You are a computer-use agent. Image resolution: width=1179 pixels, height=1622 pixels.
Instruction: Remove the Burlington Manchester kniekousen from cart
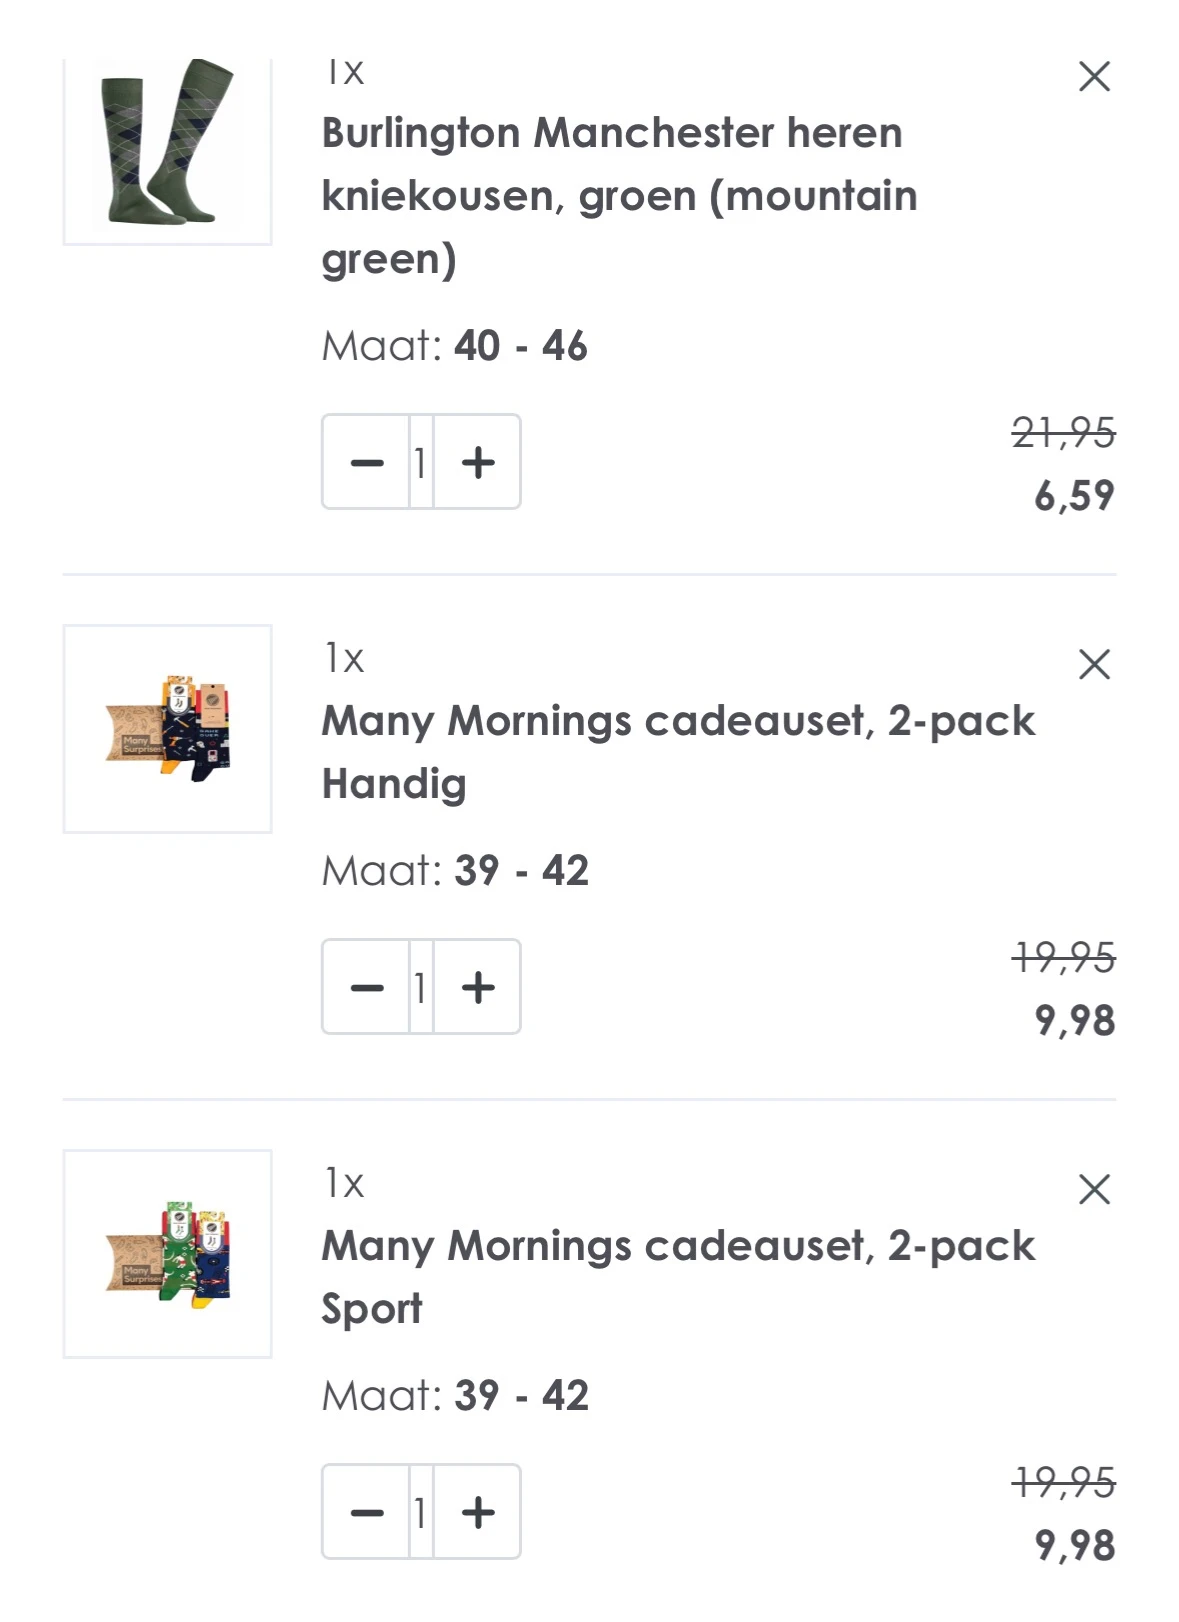point(1094,76)
